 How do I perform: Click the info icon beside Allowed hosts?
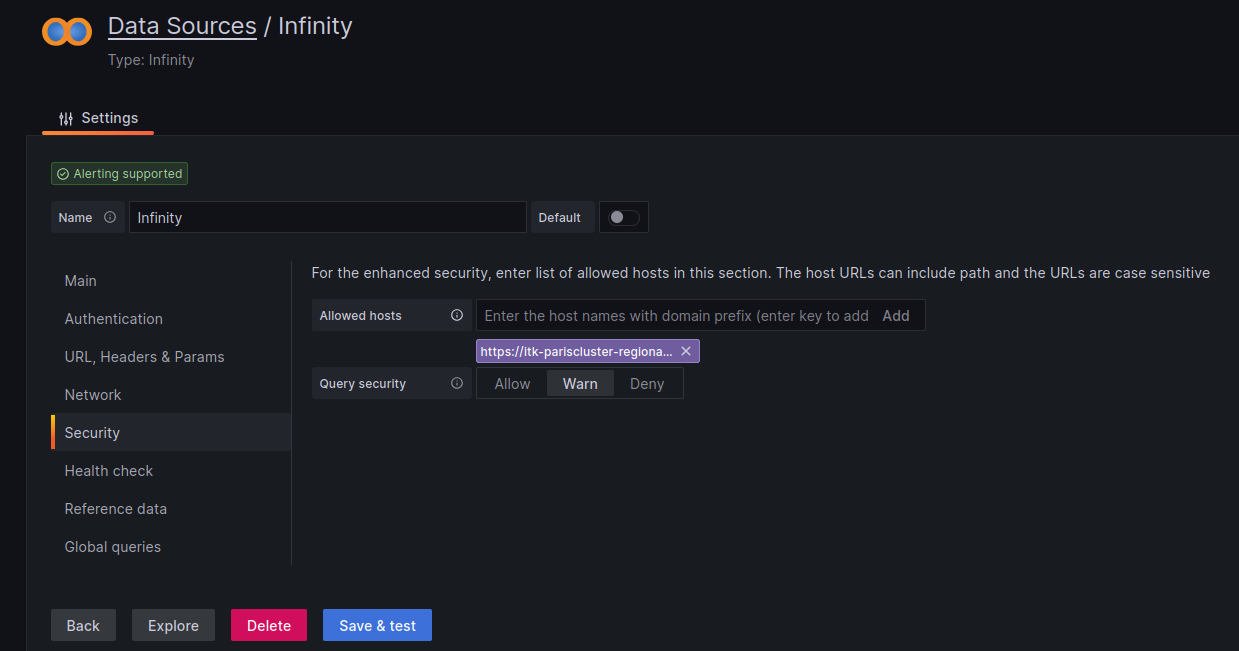457,315
